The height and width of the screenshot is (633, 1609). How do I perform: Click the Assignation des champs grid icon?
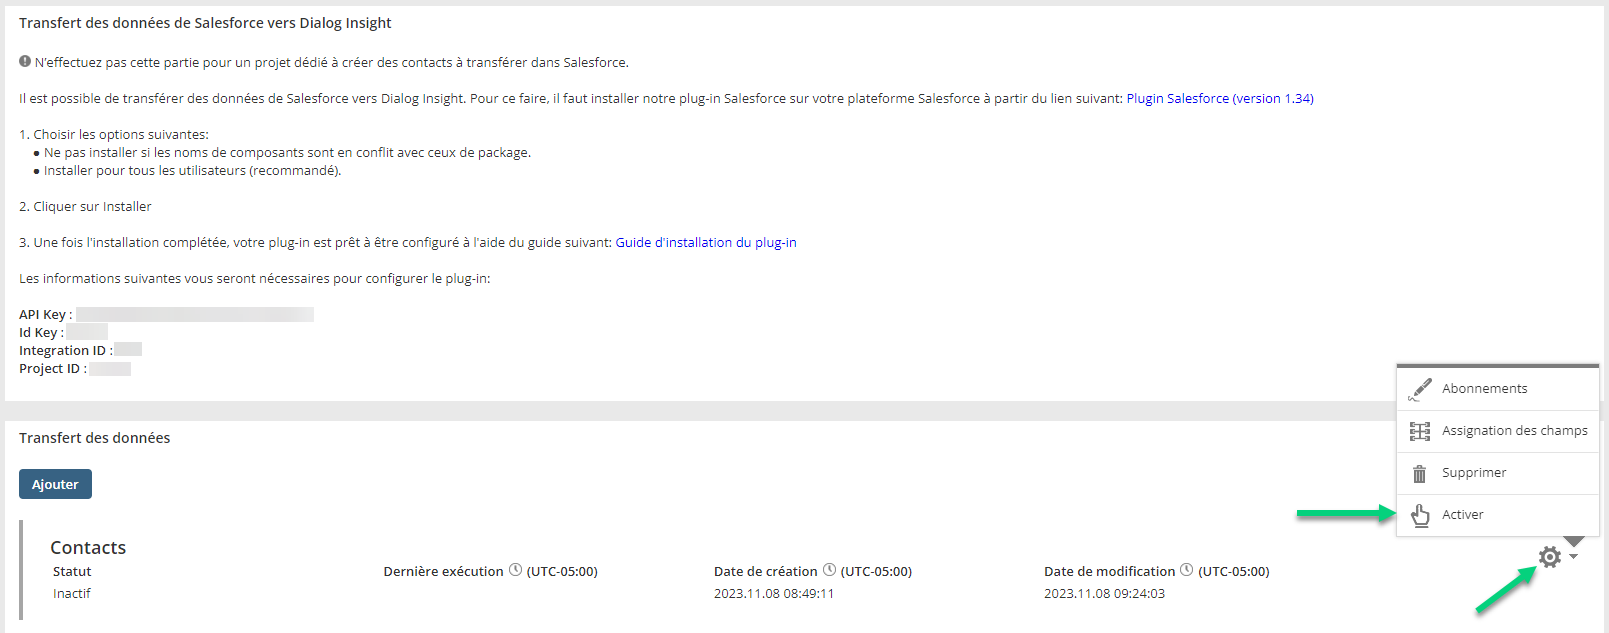[1420, 431]
